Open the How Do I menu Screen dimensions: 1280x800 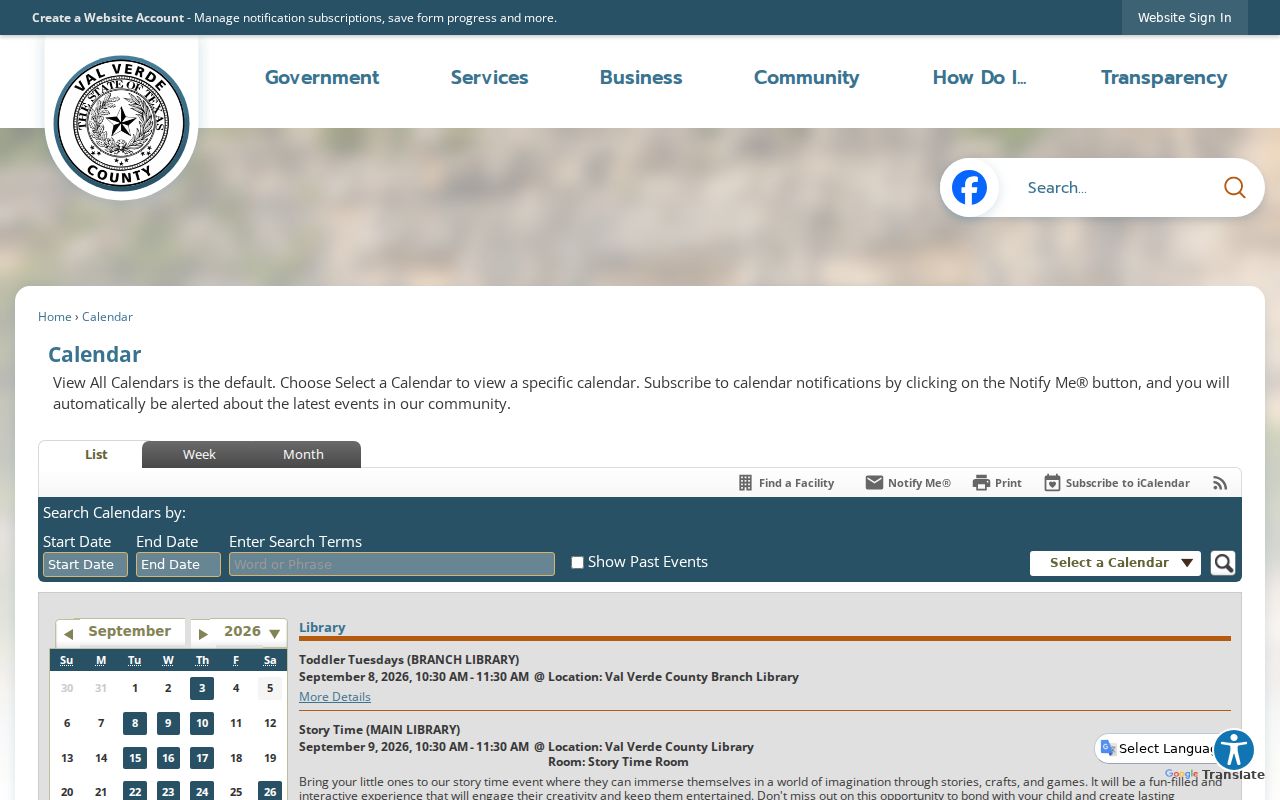[x=980, y=77]
